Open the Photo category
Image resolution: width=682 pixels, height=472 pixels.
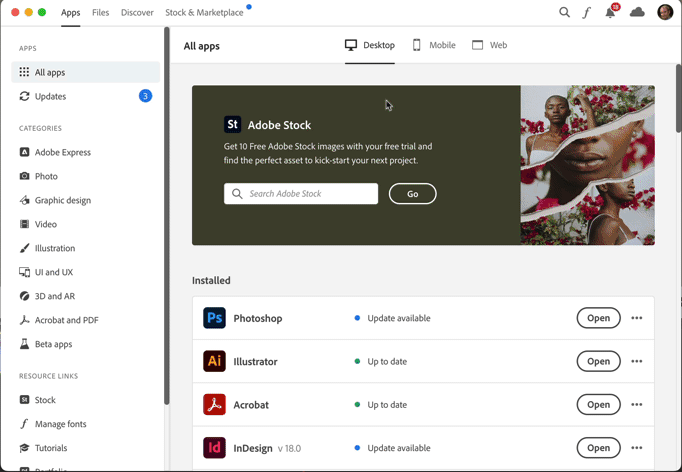click(x=38, y=176)
